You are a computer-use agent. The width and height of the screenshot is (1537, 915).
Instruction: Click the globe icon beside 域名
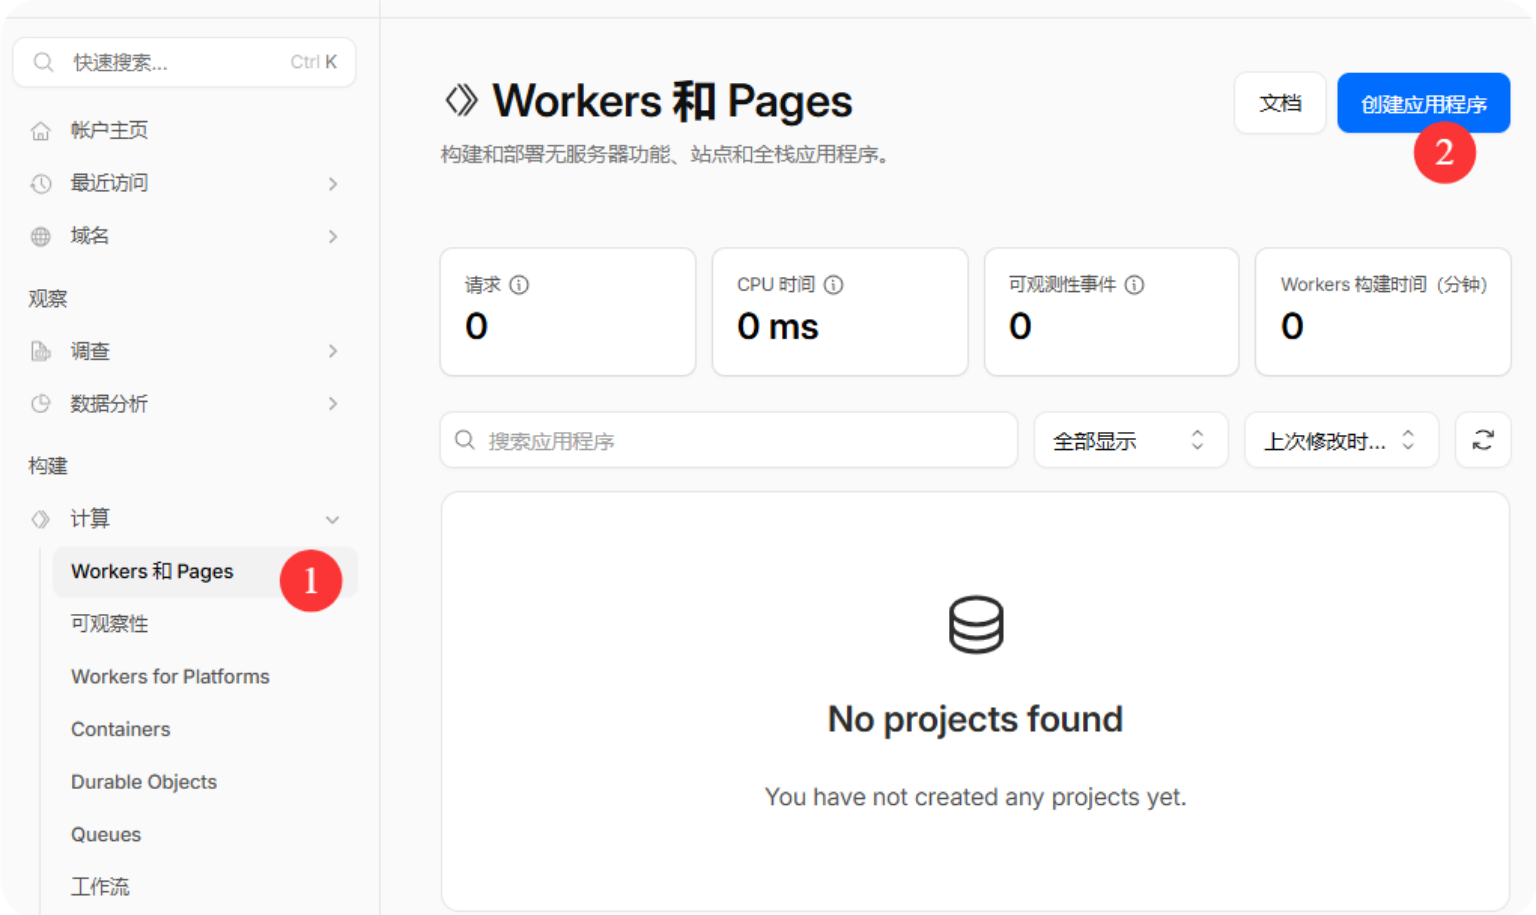pyautogui.click(x=40, y=237)
